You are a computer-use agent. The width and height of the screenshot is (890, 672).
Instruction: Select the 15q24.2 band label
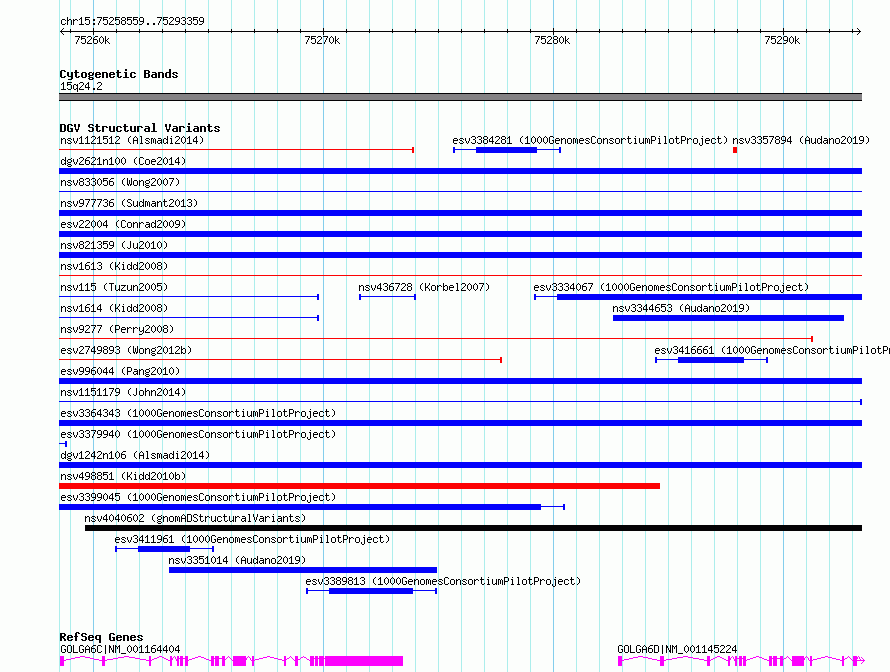point(81,86)
